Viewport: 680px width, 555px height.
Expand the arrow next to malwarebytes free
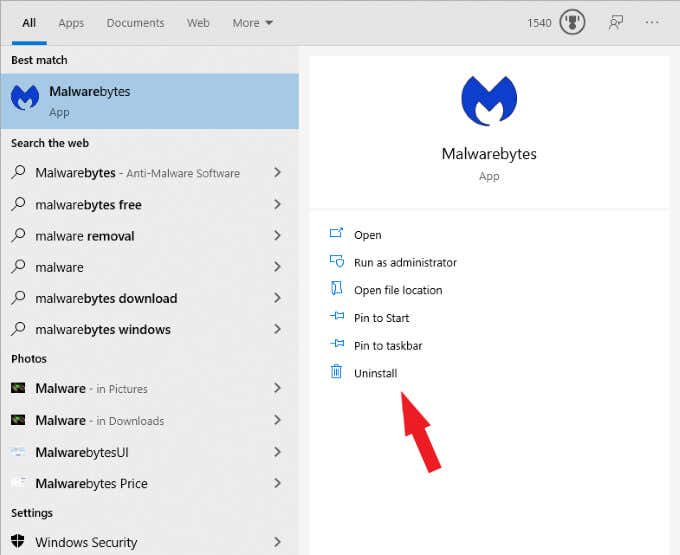(278, 204)
